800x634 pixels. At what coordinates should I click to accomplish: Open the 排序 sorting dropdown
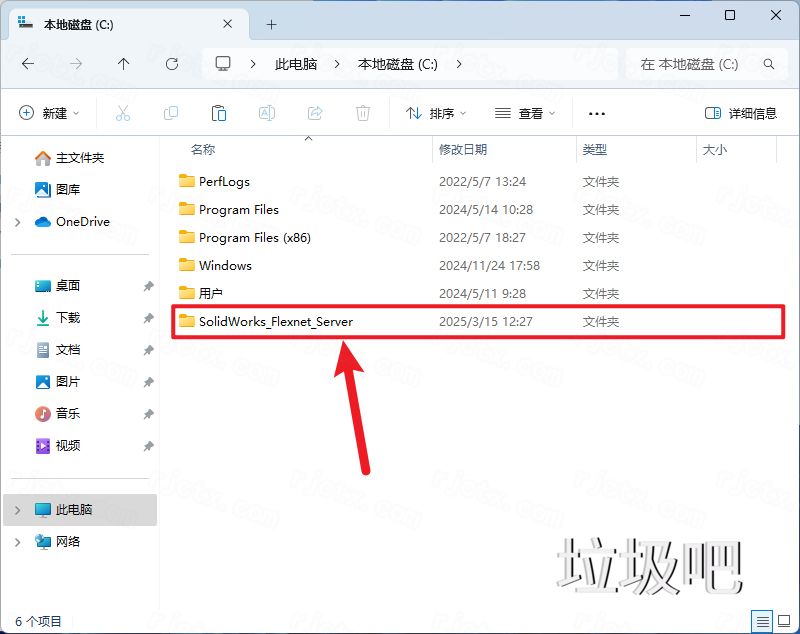tap(435, 113)
